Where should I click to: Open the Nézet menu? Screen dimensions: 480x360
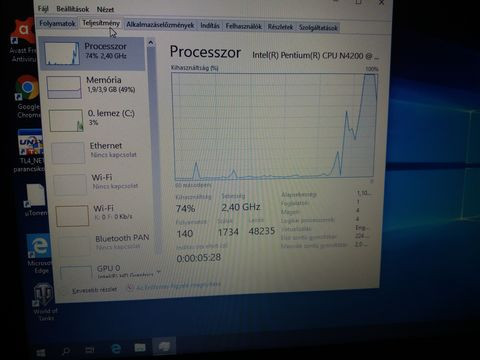click(x=105, y=10)
